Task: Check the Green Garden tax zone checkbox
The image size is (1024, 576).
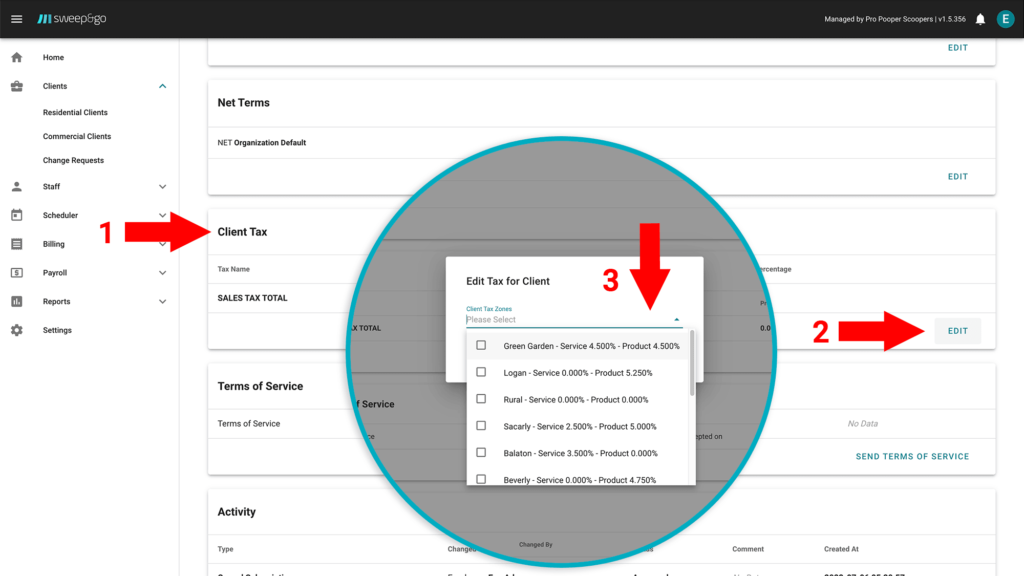Action: coord(481,345)
